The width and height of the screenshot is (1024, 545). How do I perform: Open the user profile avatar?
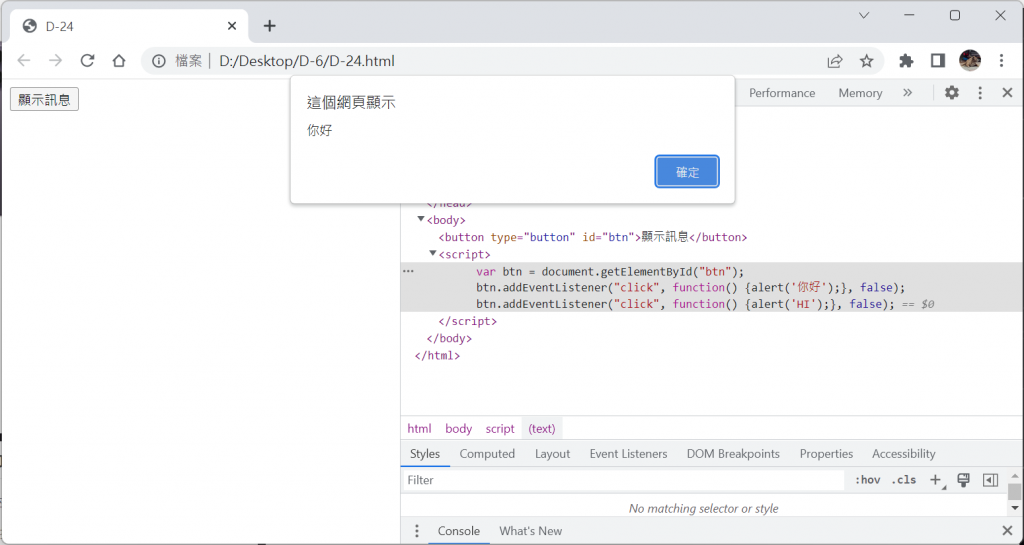pyautogui.click(x=970, y=61)
